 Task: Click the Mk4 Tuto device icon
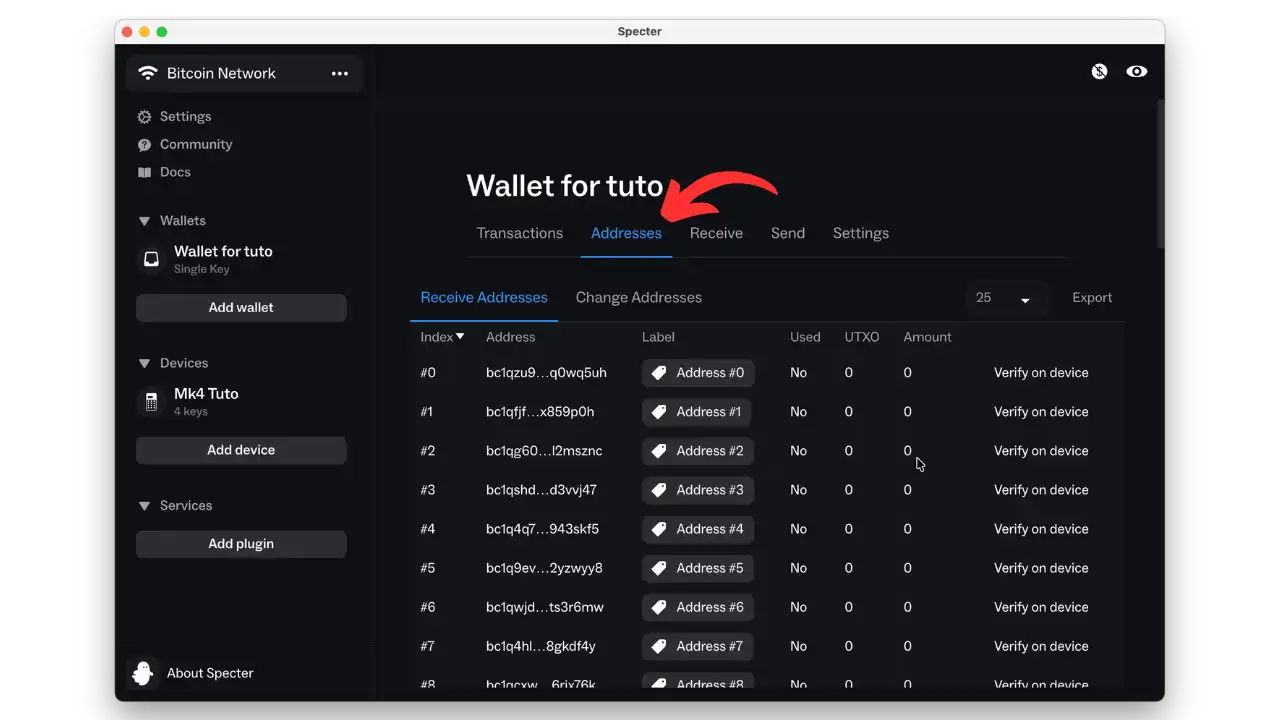(151, 401)
